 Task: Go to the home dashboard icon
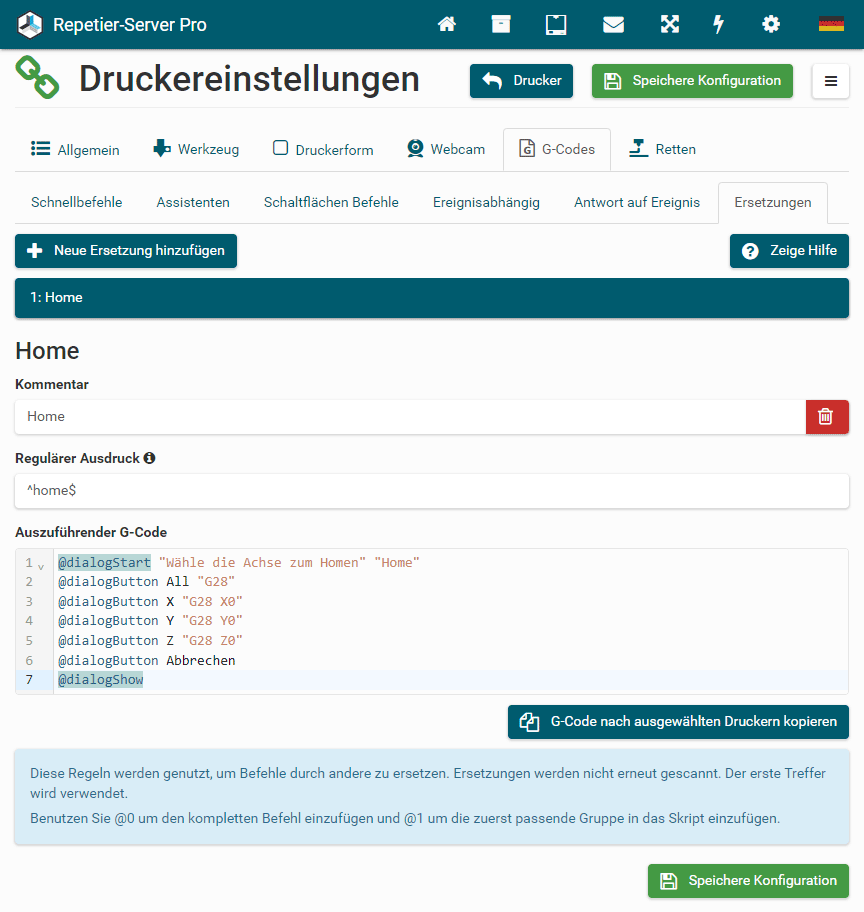(x=447, y=24)
